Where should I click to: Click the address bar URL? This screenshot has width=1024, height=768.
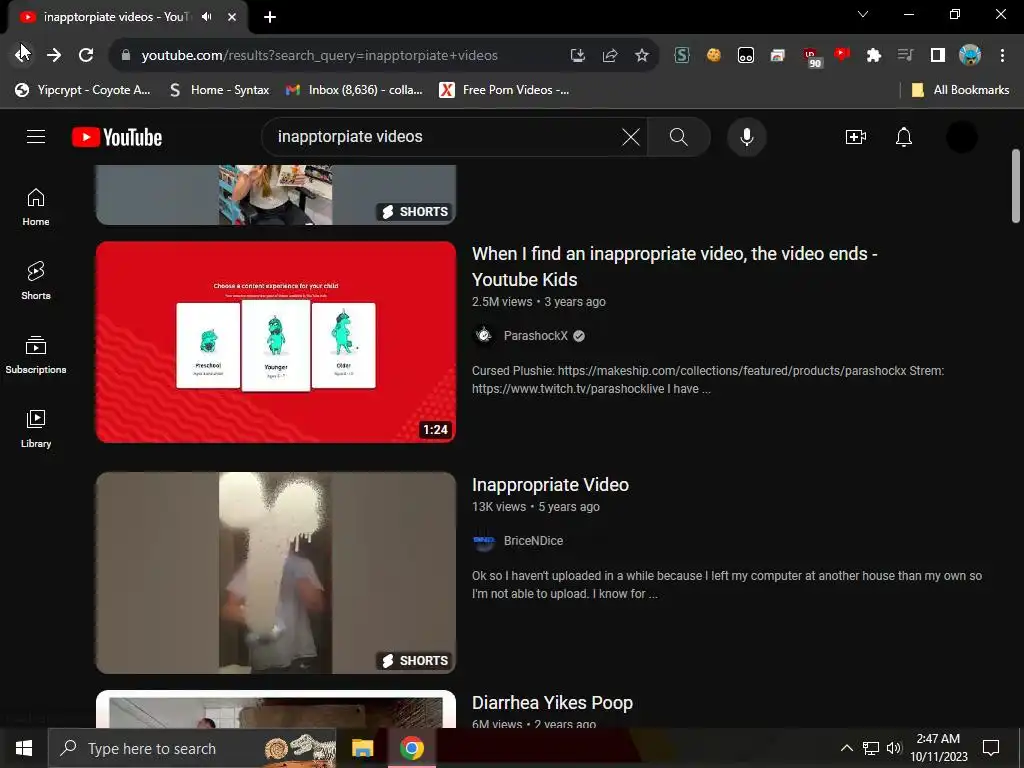click(x=319, y=55)
